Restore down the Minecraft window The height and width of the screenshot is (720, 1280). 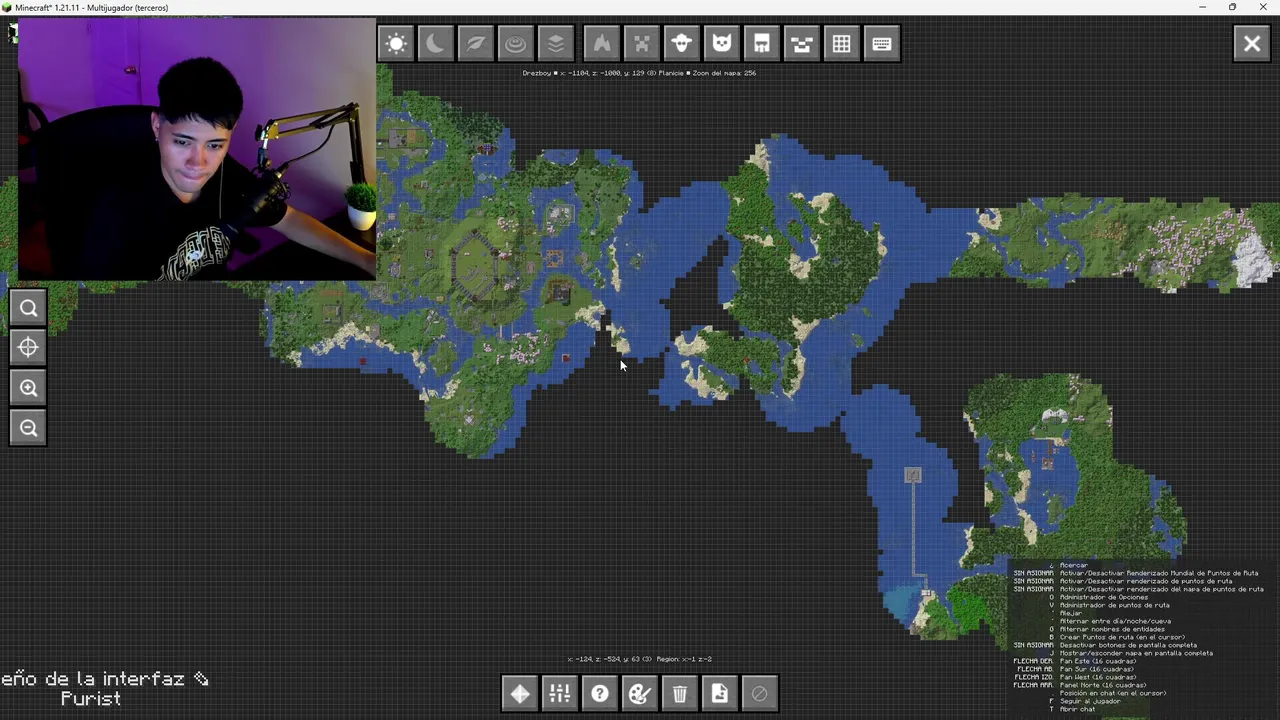[1232, 7]
